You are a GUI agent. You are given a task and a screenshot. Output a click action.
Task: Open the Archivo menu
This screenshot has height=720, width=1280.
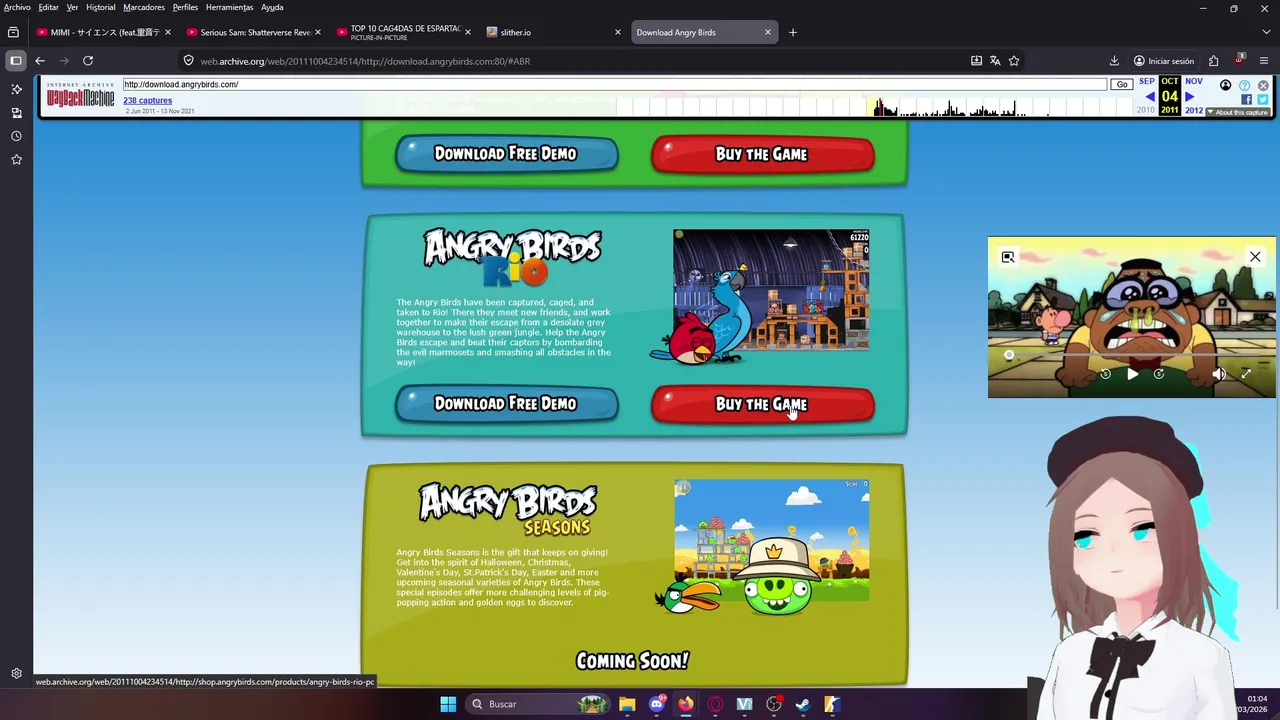coord(17,7)
